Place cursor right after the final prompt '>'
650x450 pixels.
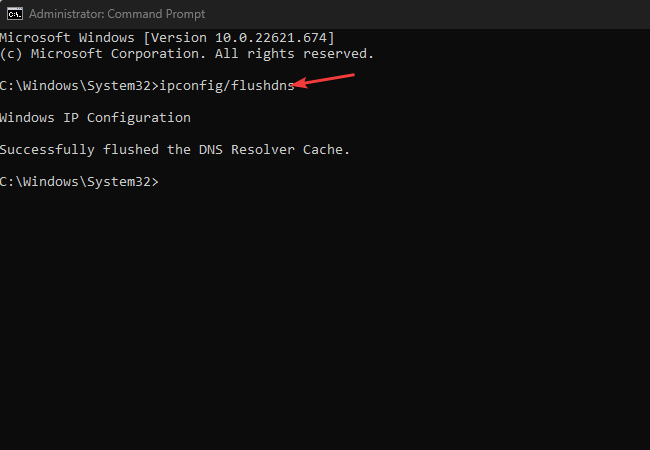click(x=162, y=182)
